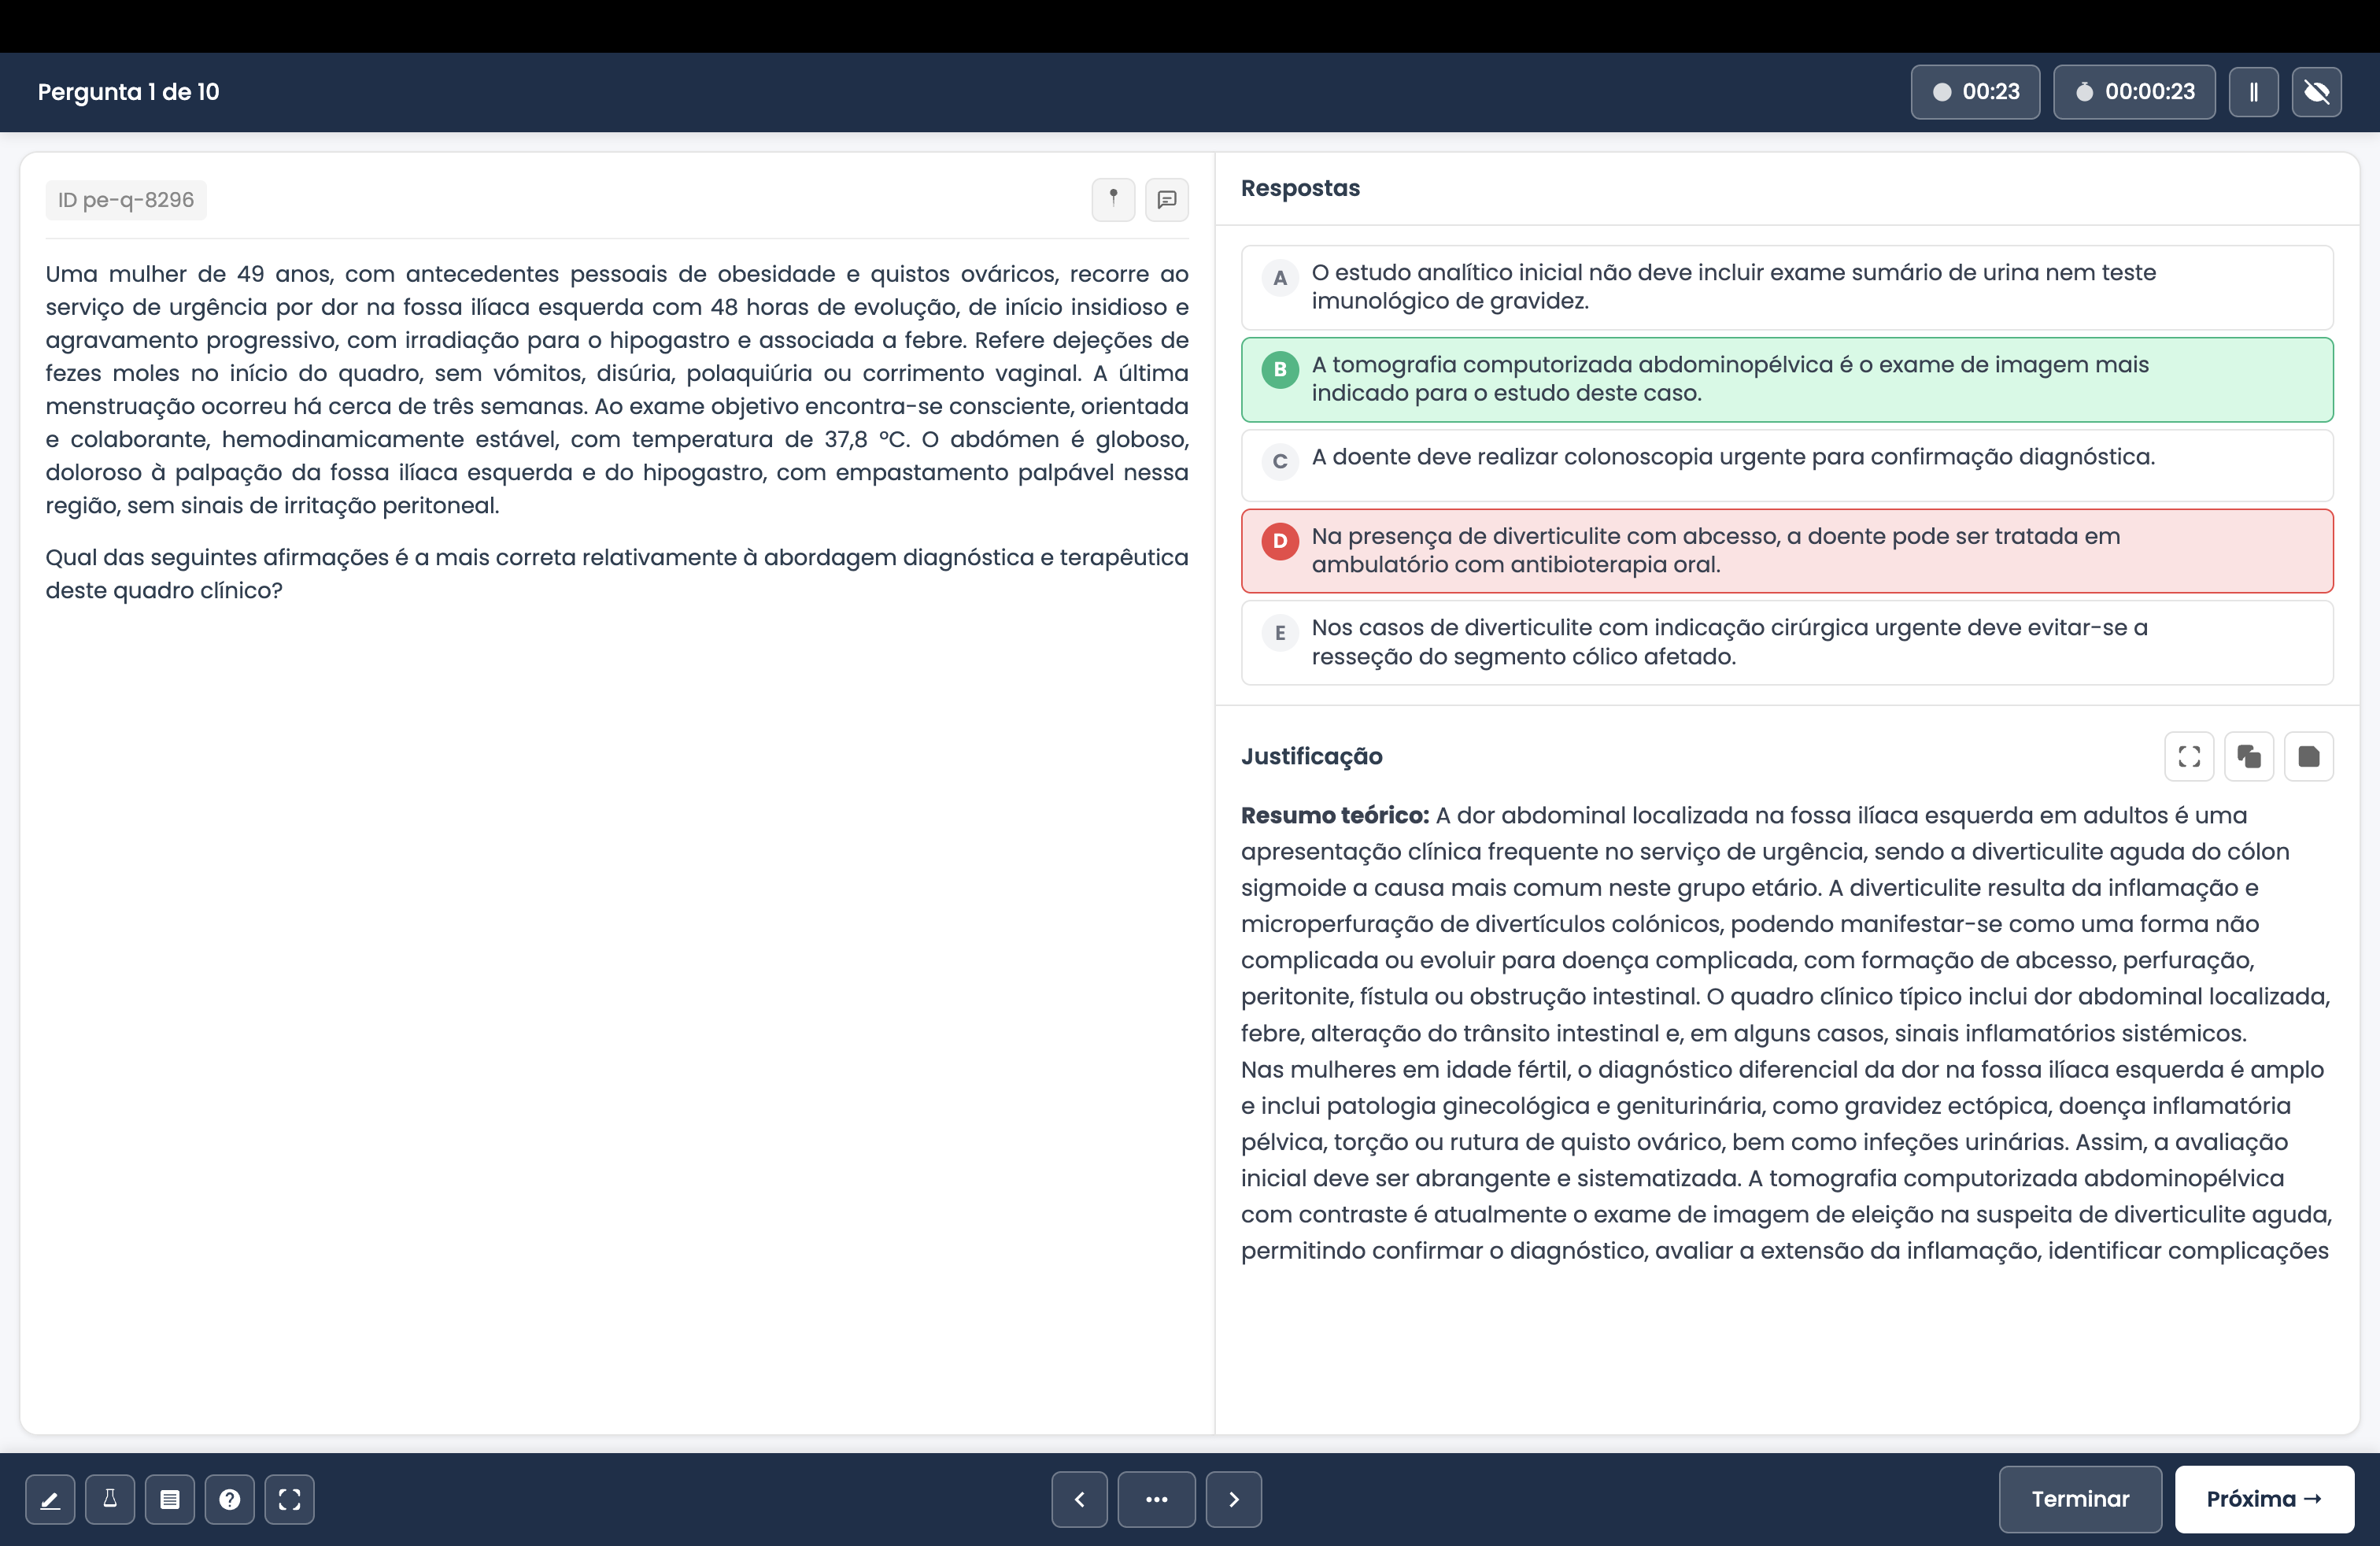The image size is (2380, 1546).
Task: Click the Terminar button
Action: 2079,1499
